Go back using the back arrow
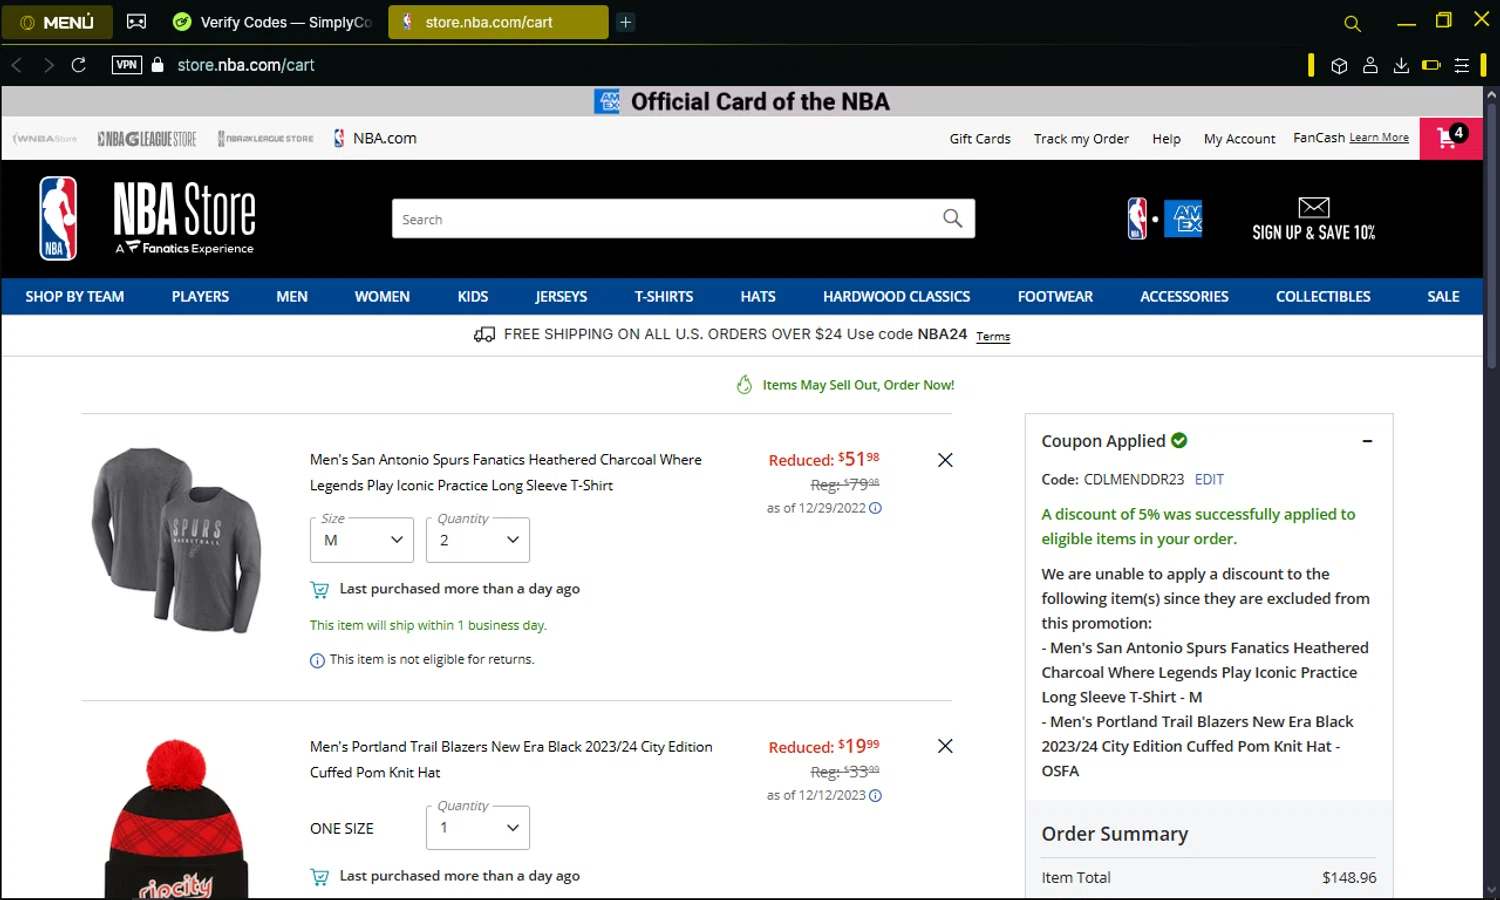This screenshot has height=900, width=1500. click(x=17, y=65)
